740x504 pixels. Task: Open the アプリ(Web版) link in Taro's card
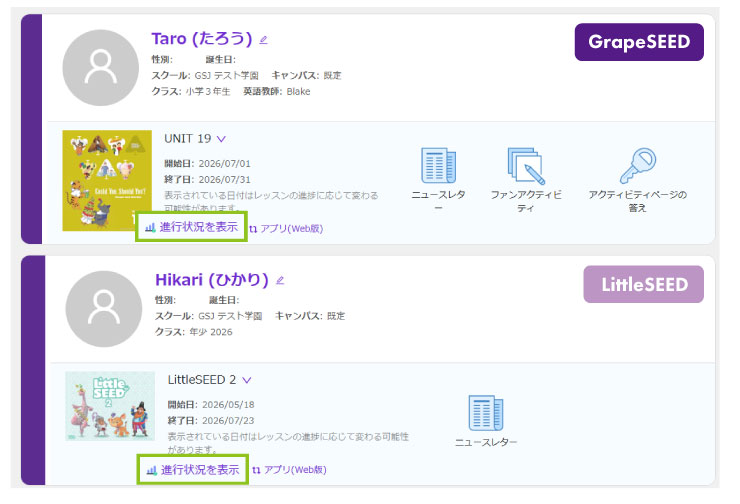point(286,228)
